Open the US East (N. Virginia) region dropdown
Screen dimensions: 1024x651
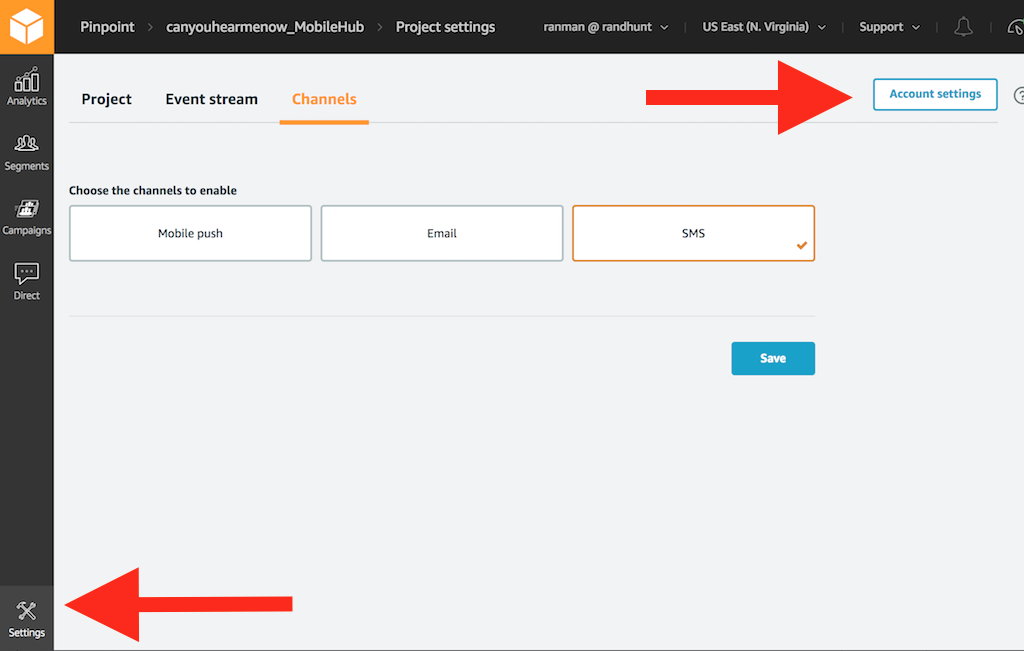(763, 27)
